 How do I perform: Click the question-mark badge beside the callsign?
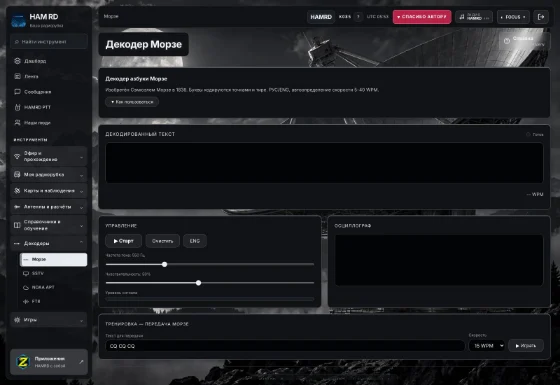(x=358, y=16)
